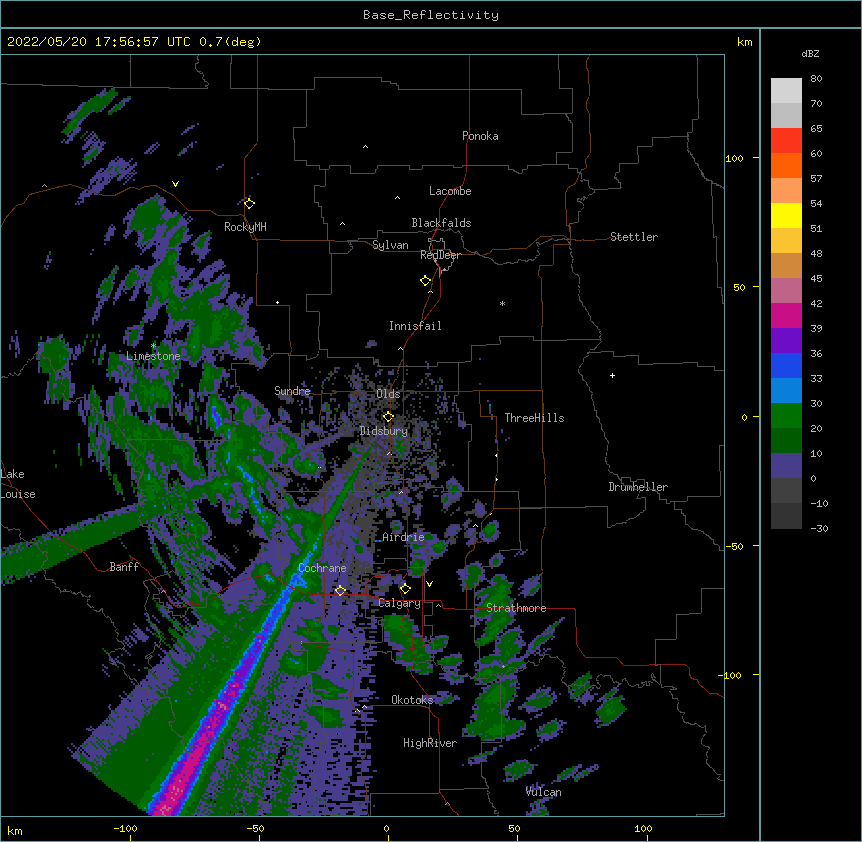This screenshot has width=862, height=842.
Task: Click the Okotoks town label
Action: (412, 700)
